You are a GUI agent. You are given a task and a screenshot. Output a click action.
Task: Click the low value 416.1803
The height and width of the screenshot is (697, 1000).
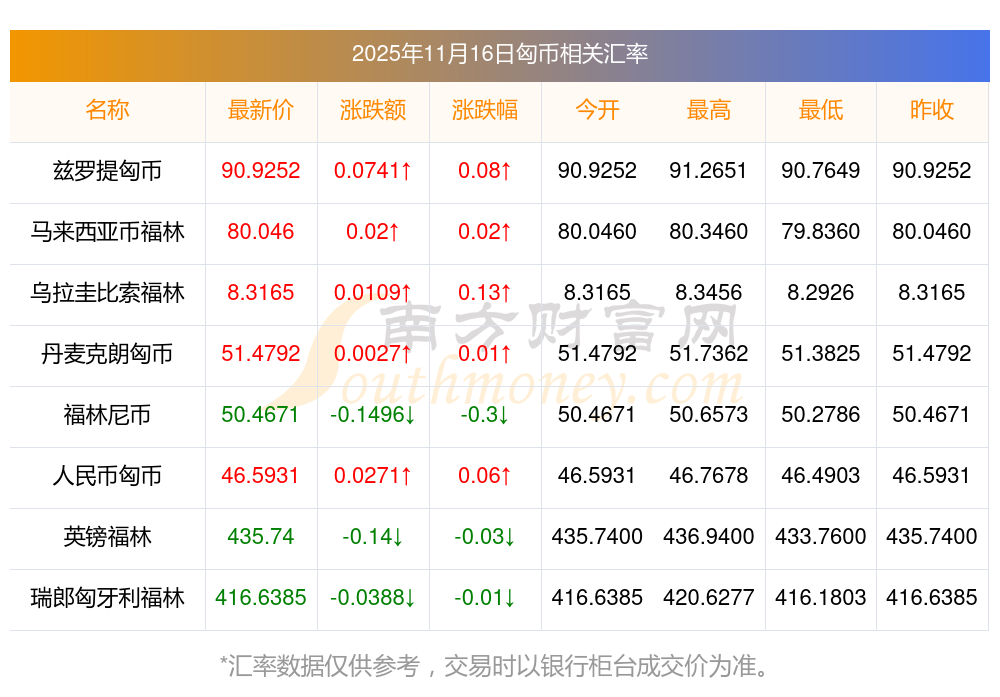[x=821, y=598]
